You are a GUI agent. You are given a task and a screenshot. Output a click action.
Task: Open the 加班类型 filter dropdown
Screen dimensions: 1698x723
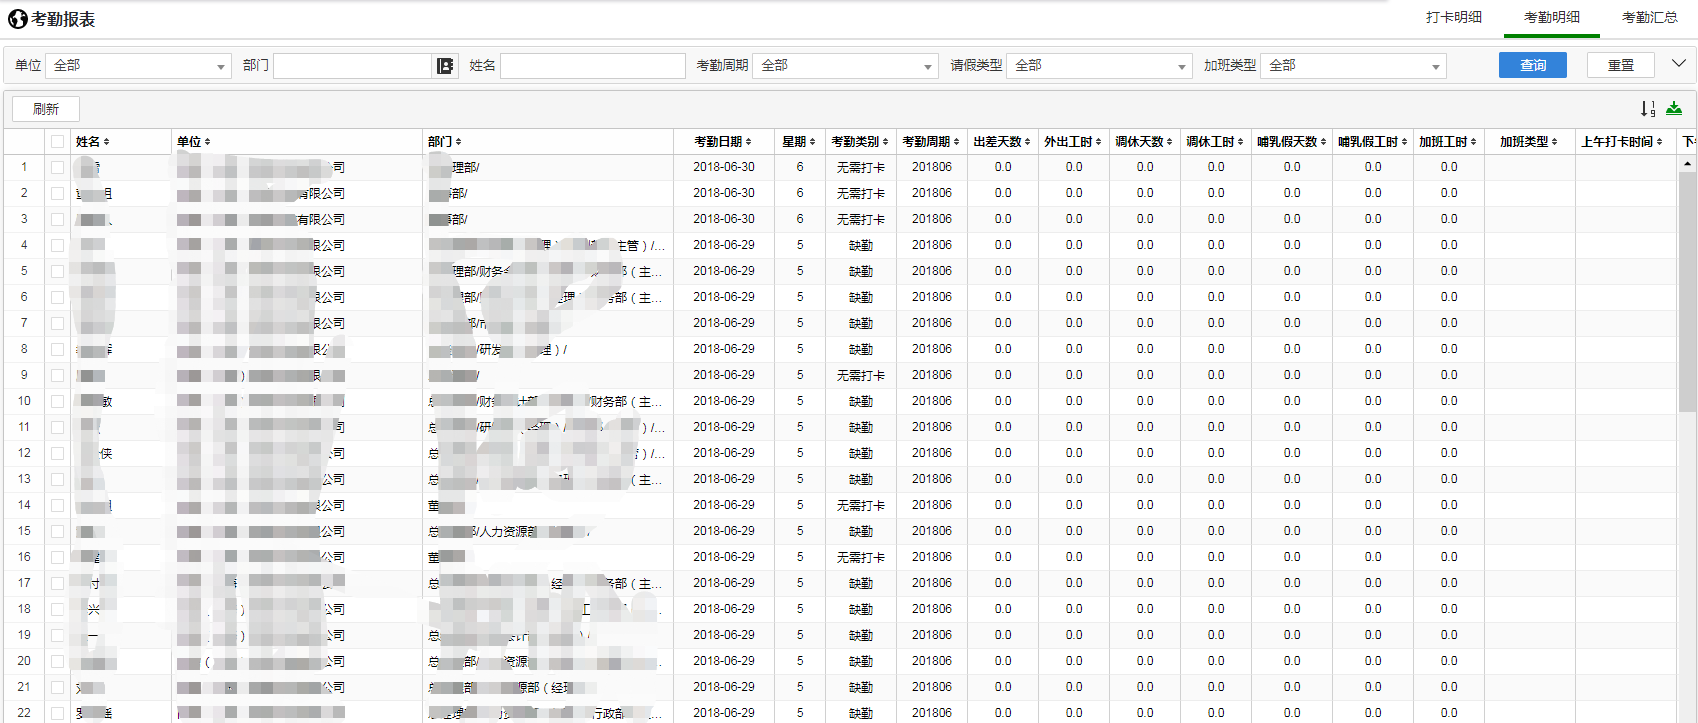coord(1353,66)
